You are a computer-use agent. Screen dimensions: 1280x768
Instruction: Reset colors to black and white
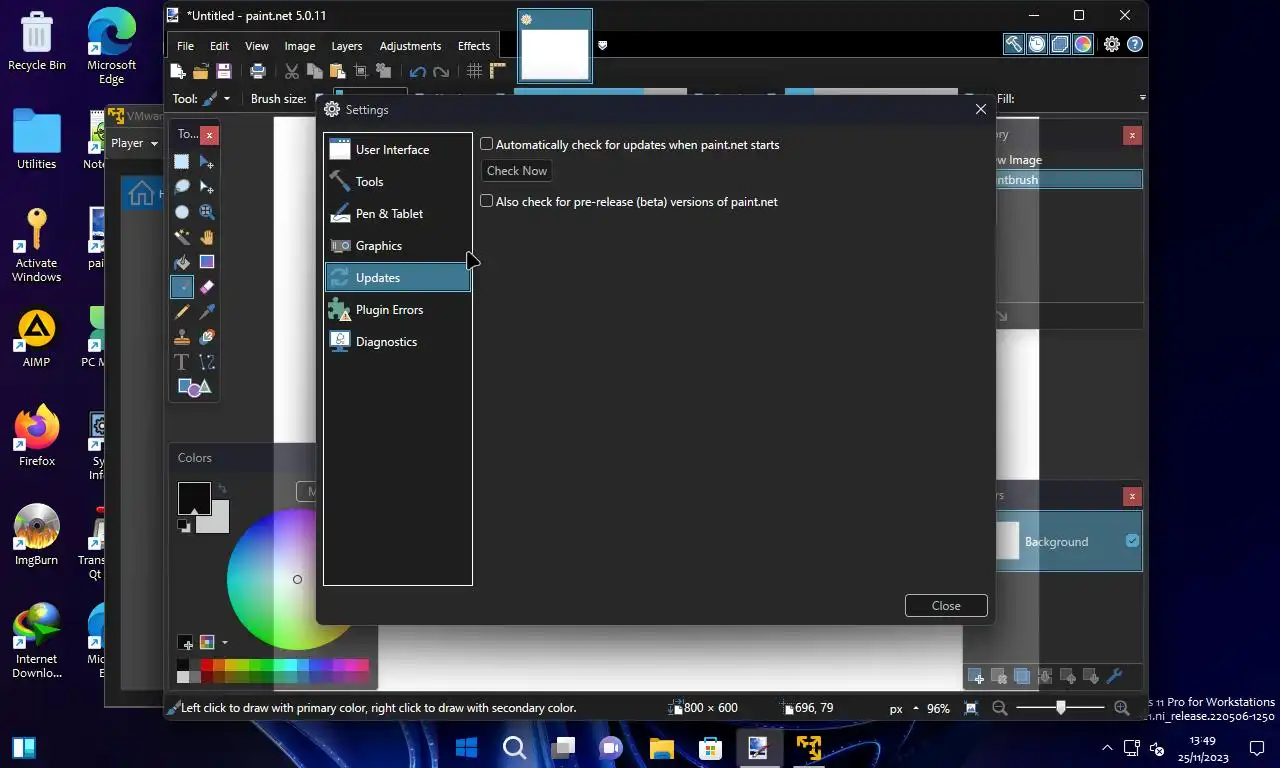(x=184, y=524)
